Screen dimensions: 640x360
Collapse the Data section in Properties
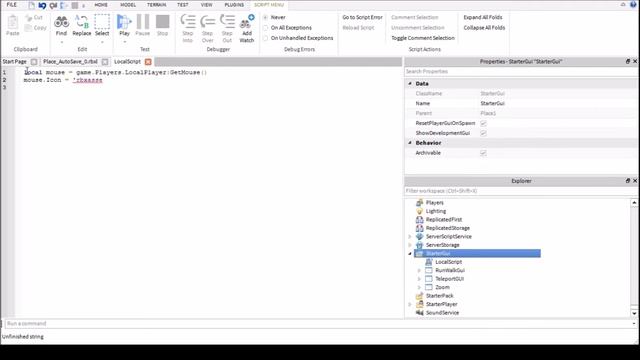point(410,83)
